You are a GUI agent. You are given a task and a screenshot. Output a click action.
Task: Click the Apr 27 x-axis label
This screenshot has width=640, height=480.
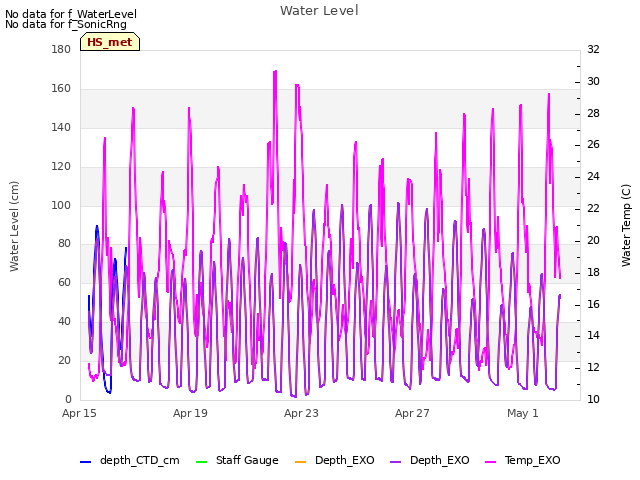[x=412, y=413]
